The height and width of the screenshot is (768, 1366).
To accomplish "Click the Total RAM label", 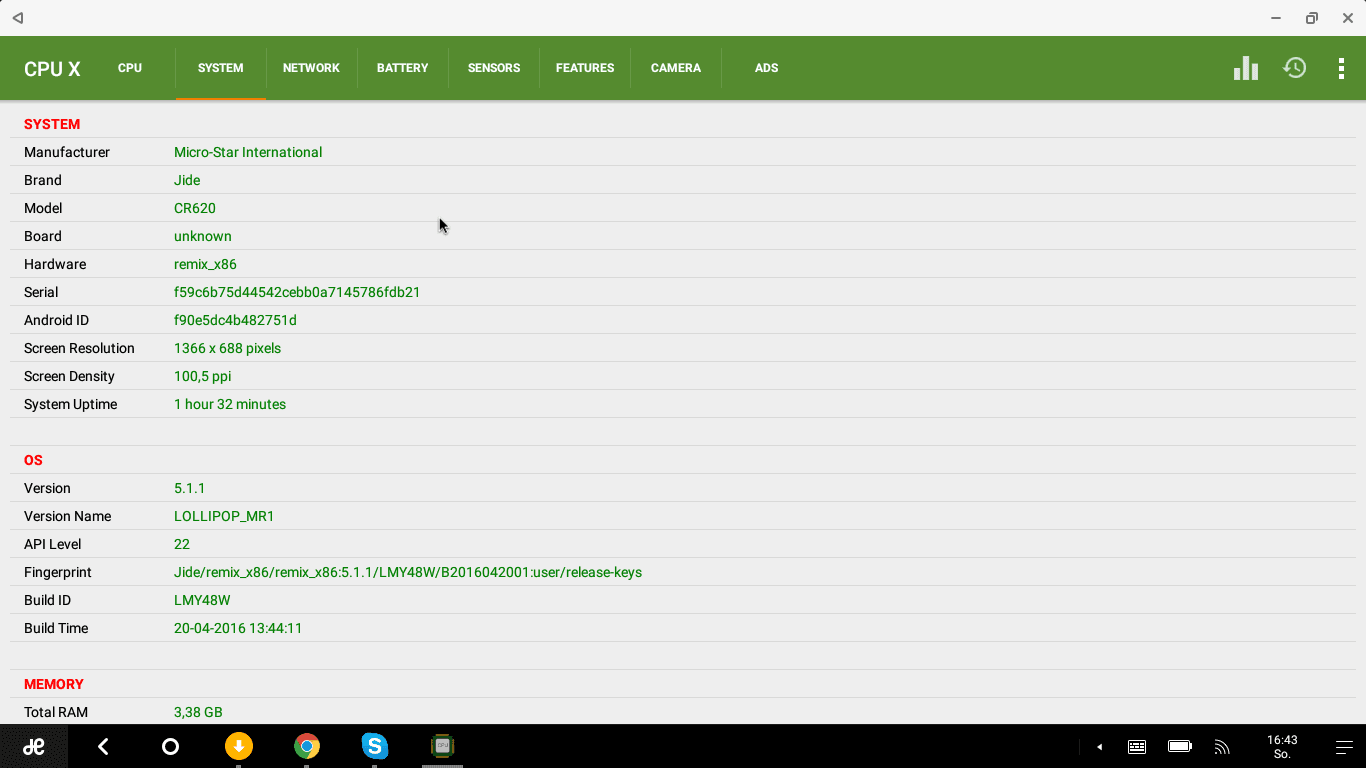I will (x=56, y=712).
